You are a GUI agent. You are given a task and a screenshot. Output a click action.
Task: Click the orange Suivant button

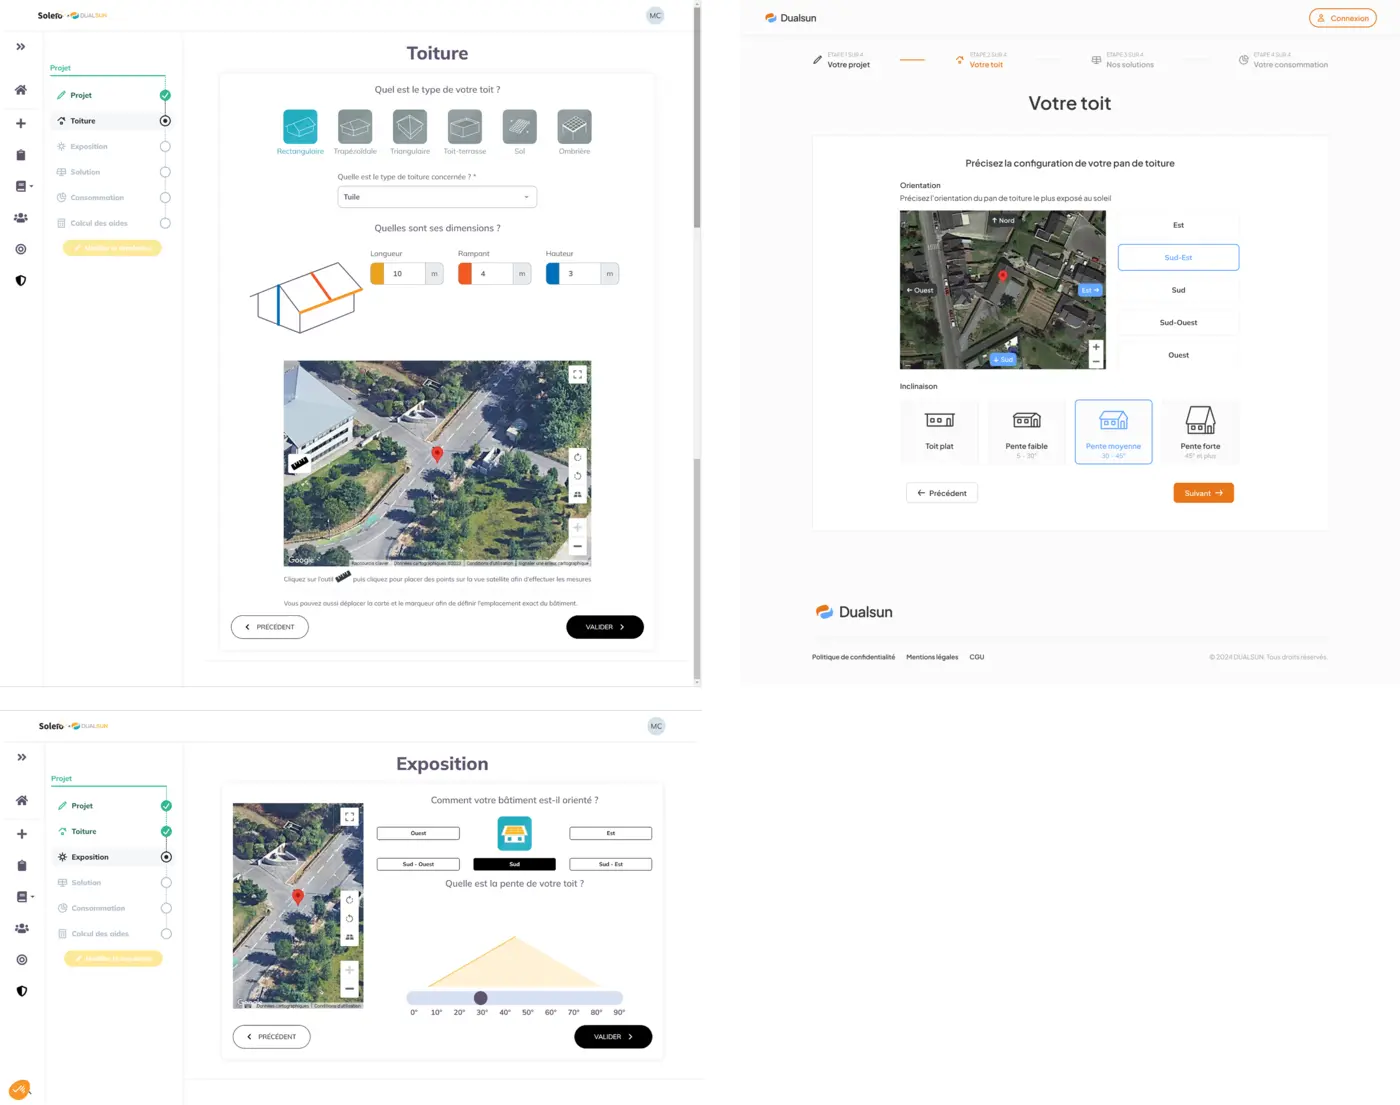1203,493
